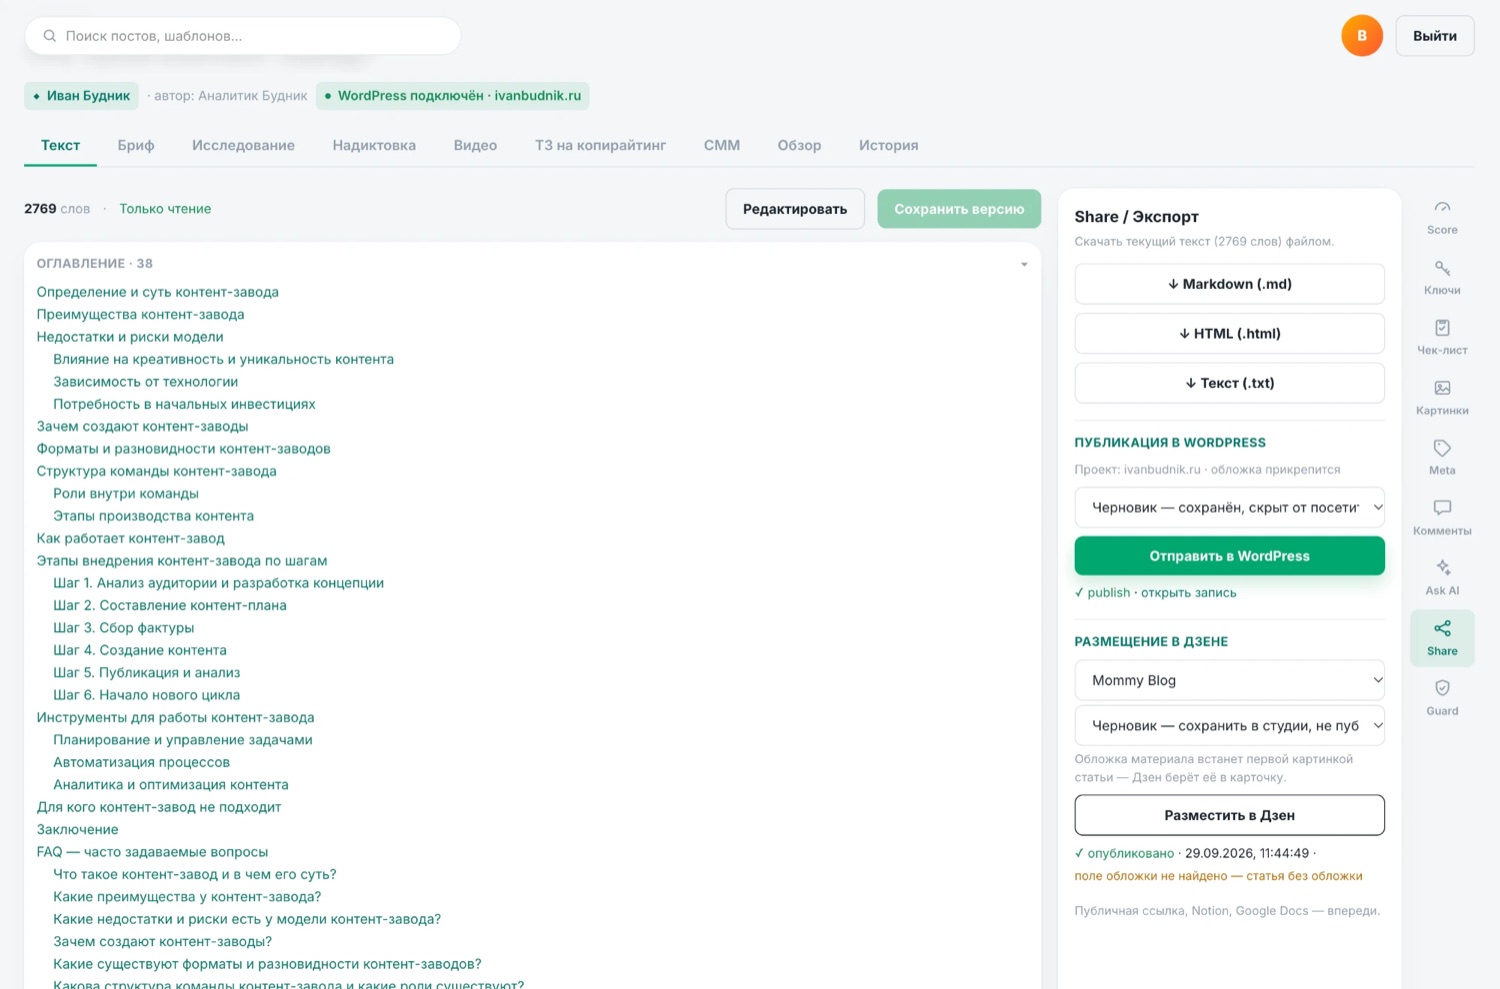Image resolution: width=1500 pixels, height=989 pixels.
Task: Open the Guard shield panel
Action: (1442, 697)
